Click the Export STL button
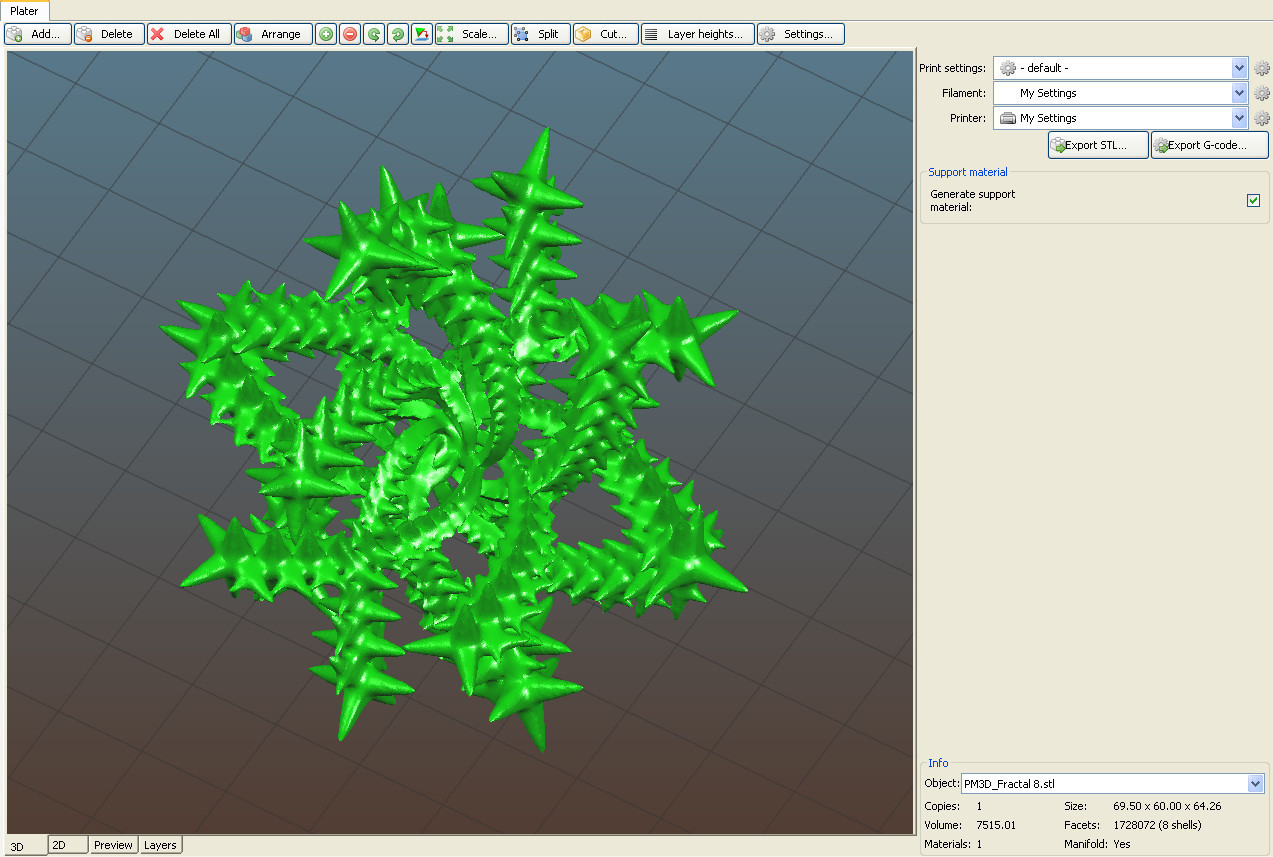Viewport: 1273px width, 857px height. [x=1097, y=144]
